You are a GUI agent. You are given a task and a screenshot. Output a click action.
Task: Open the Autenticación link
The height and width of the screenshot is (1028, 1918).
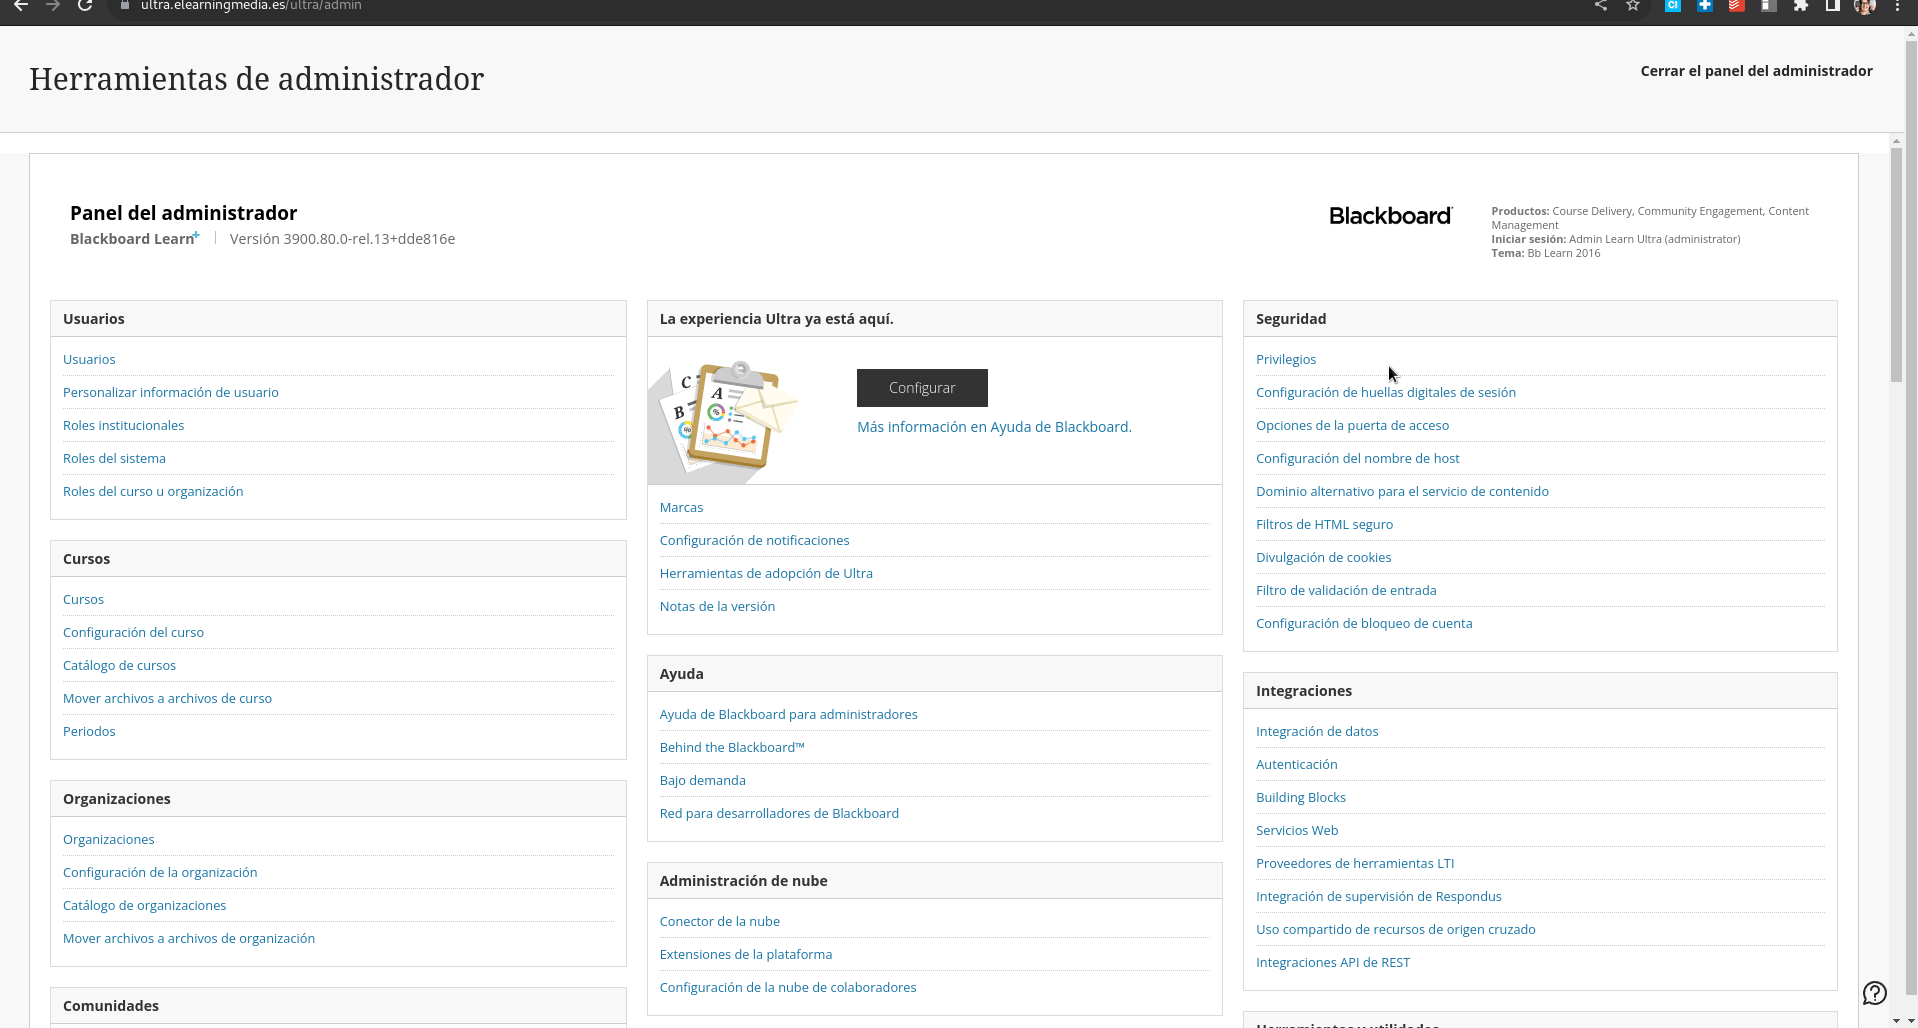[x=1296, y=765]
